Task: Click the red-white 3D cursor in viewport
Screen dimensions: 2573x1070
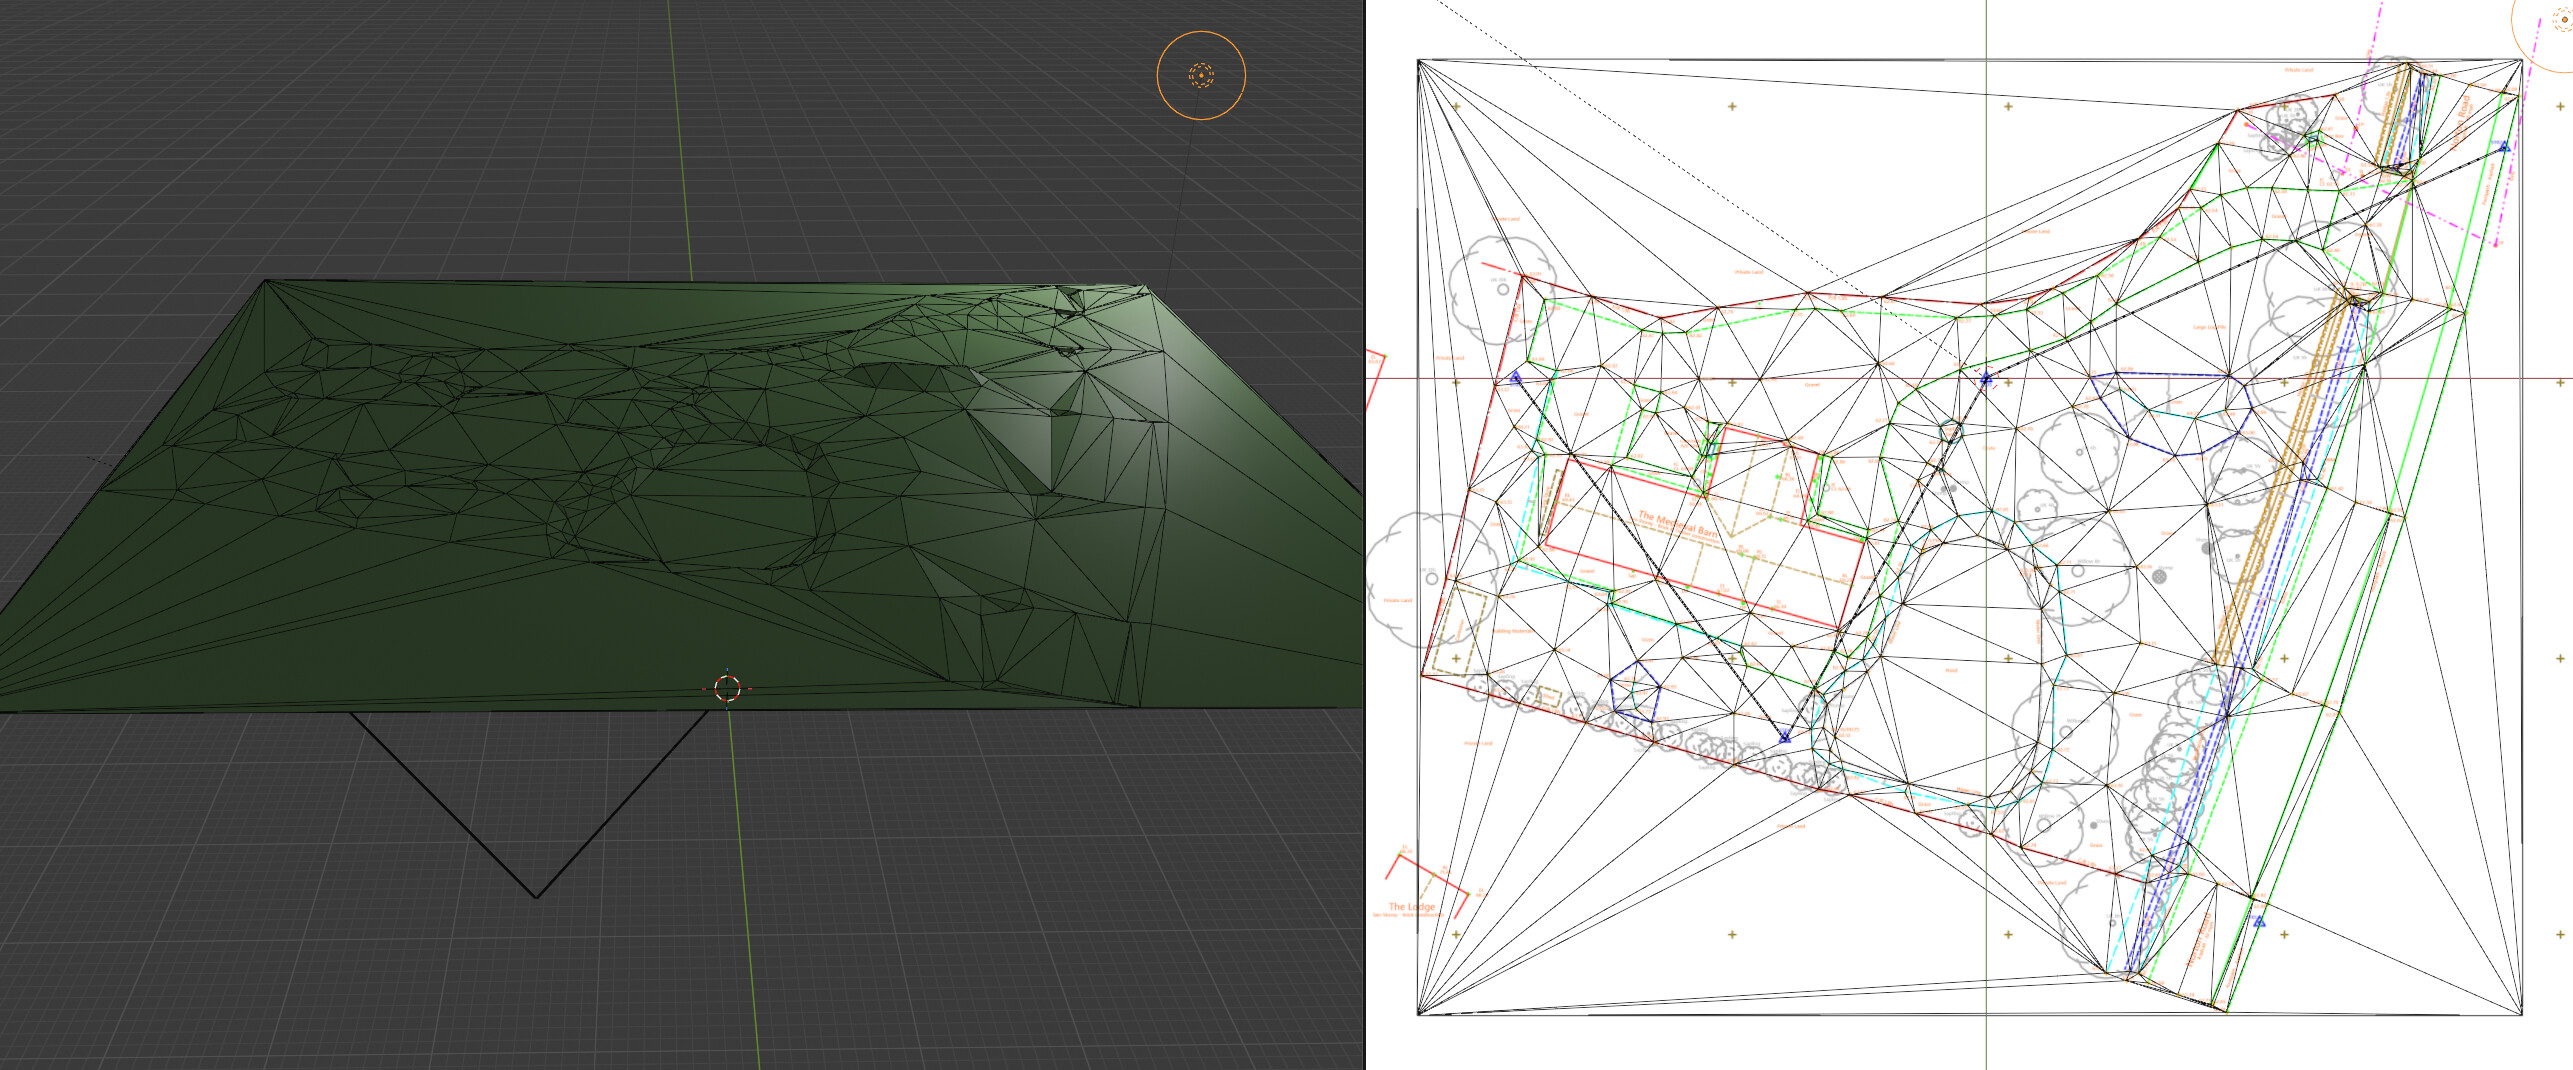Action: (x=727, y=688)
